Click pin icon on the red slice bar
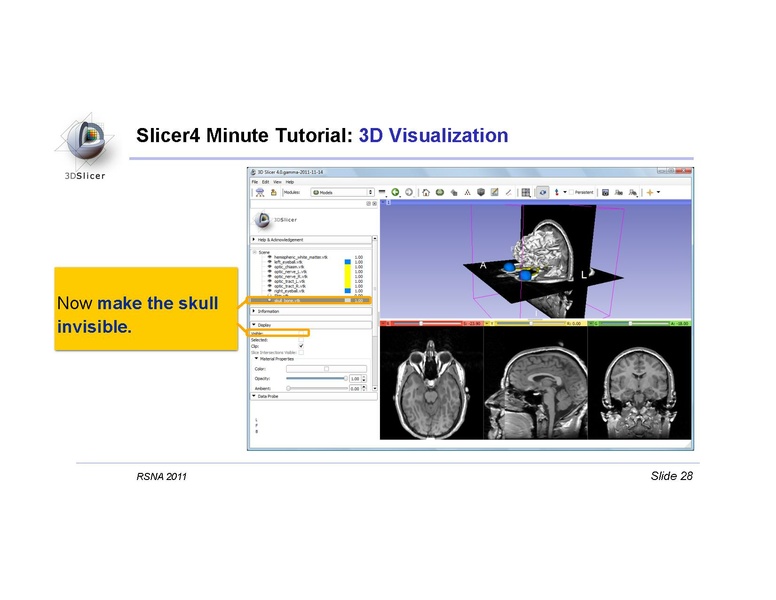776x600 pixels. point(383,323)
